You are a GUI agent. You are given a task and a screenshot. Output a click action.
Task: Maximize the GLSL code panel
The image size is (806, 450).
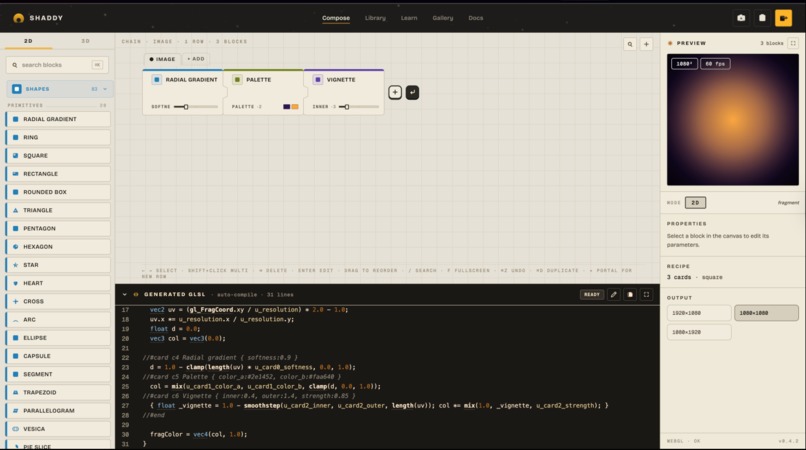coord(646,295)
